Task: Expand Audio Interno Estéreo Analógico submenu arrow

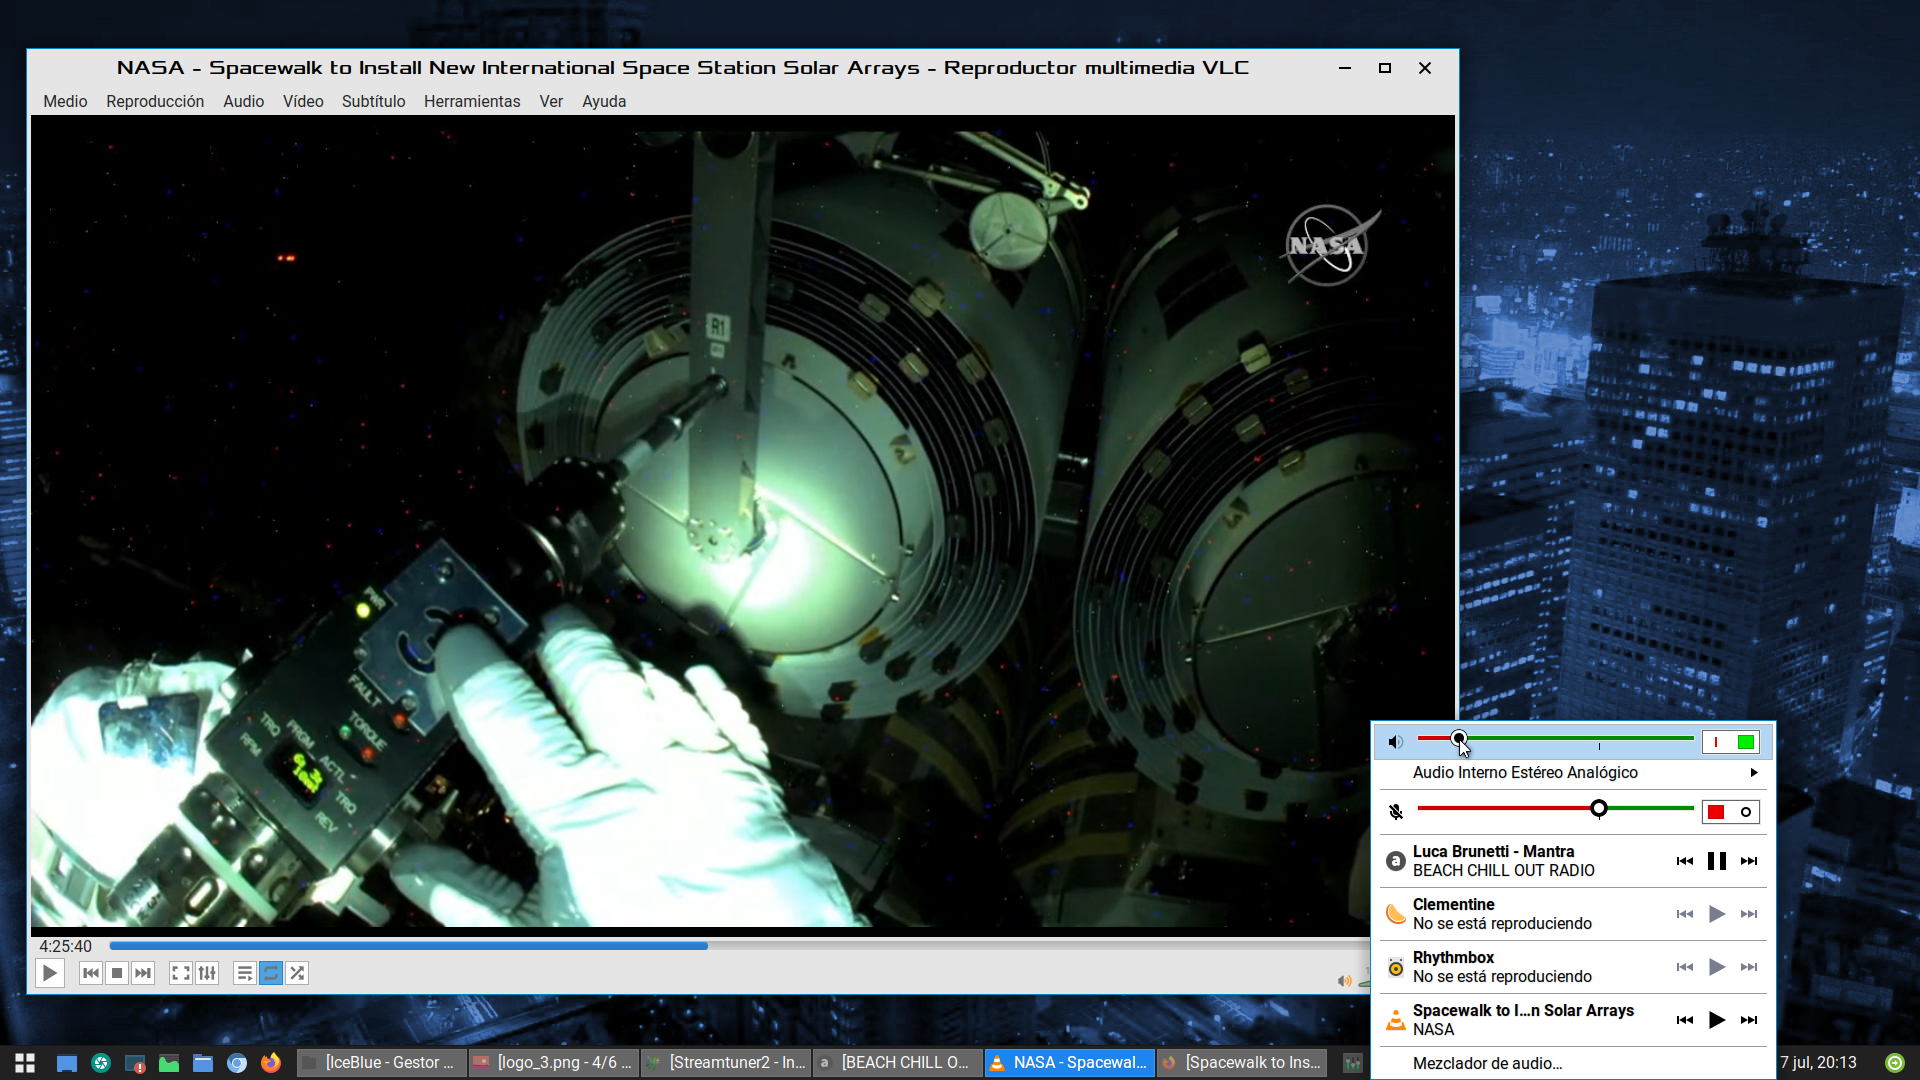Action: [x=1754, y=772]
